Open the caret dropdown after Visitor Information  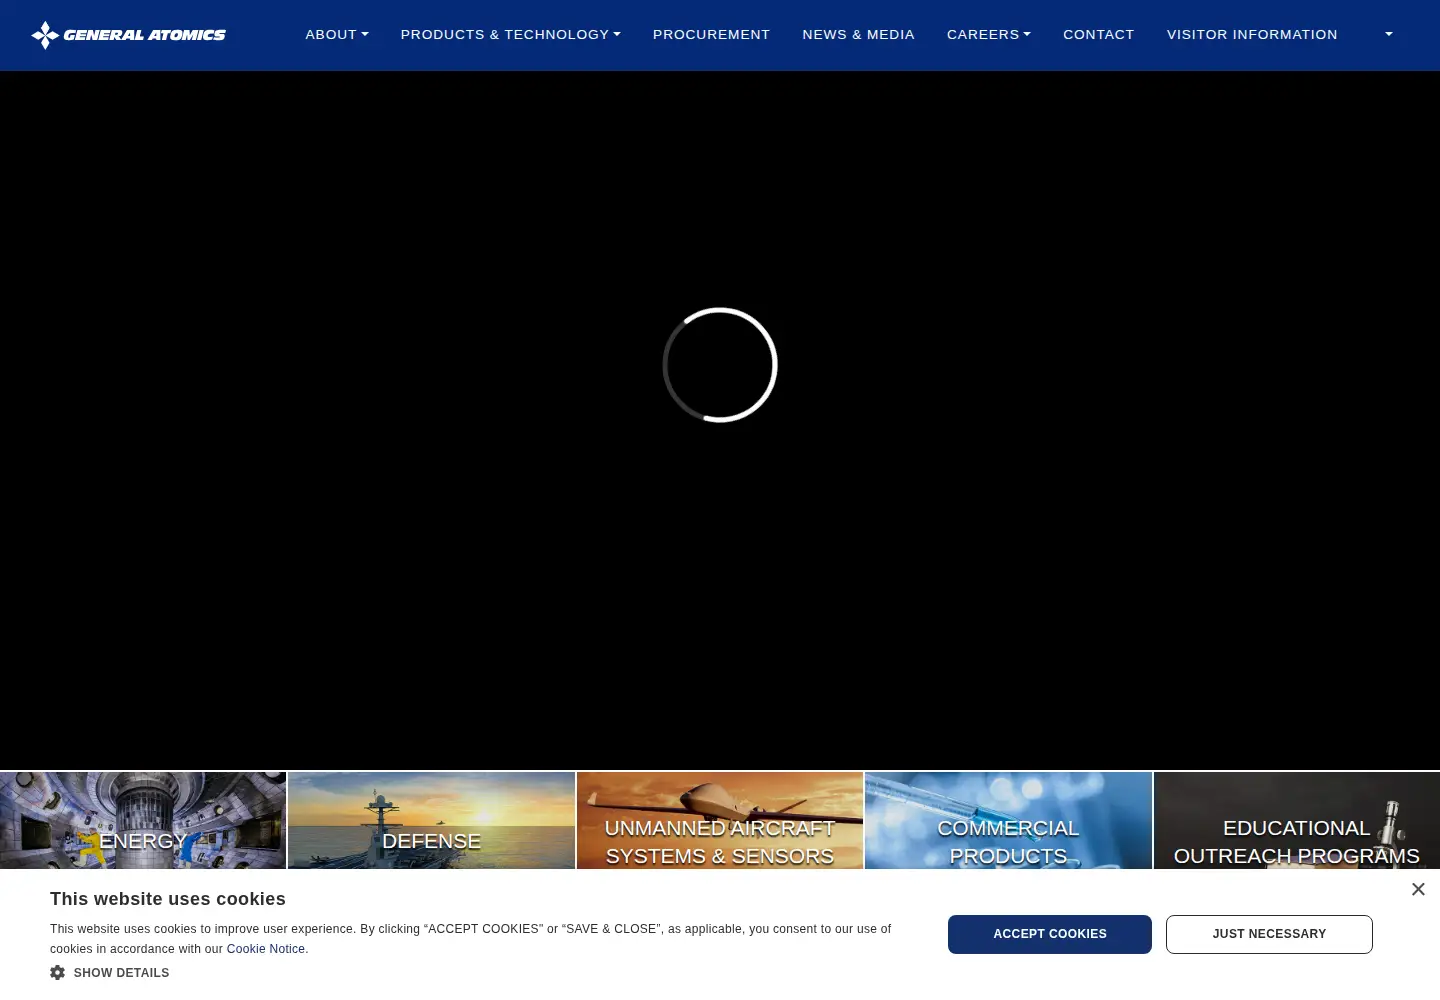point(1388,35)
